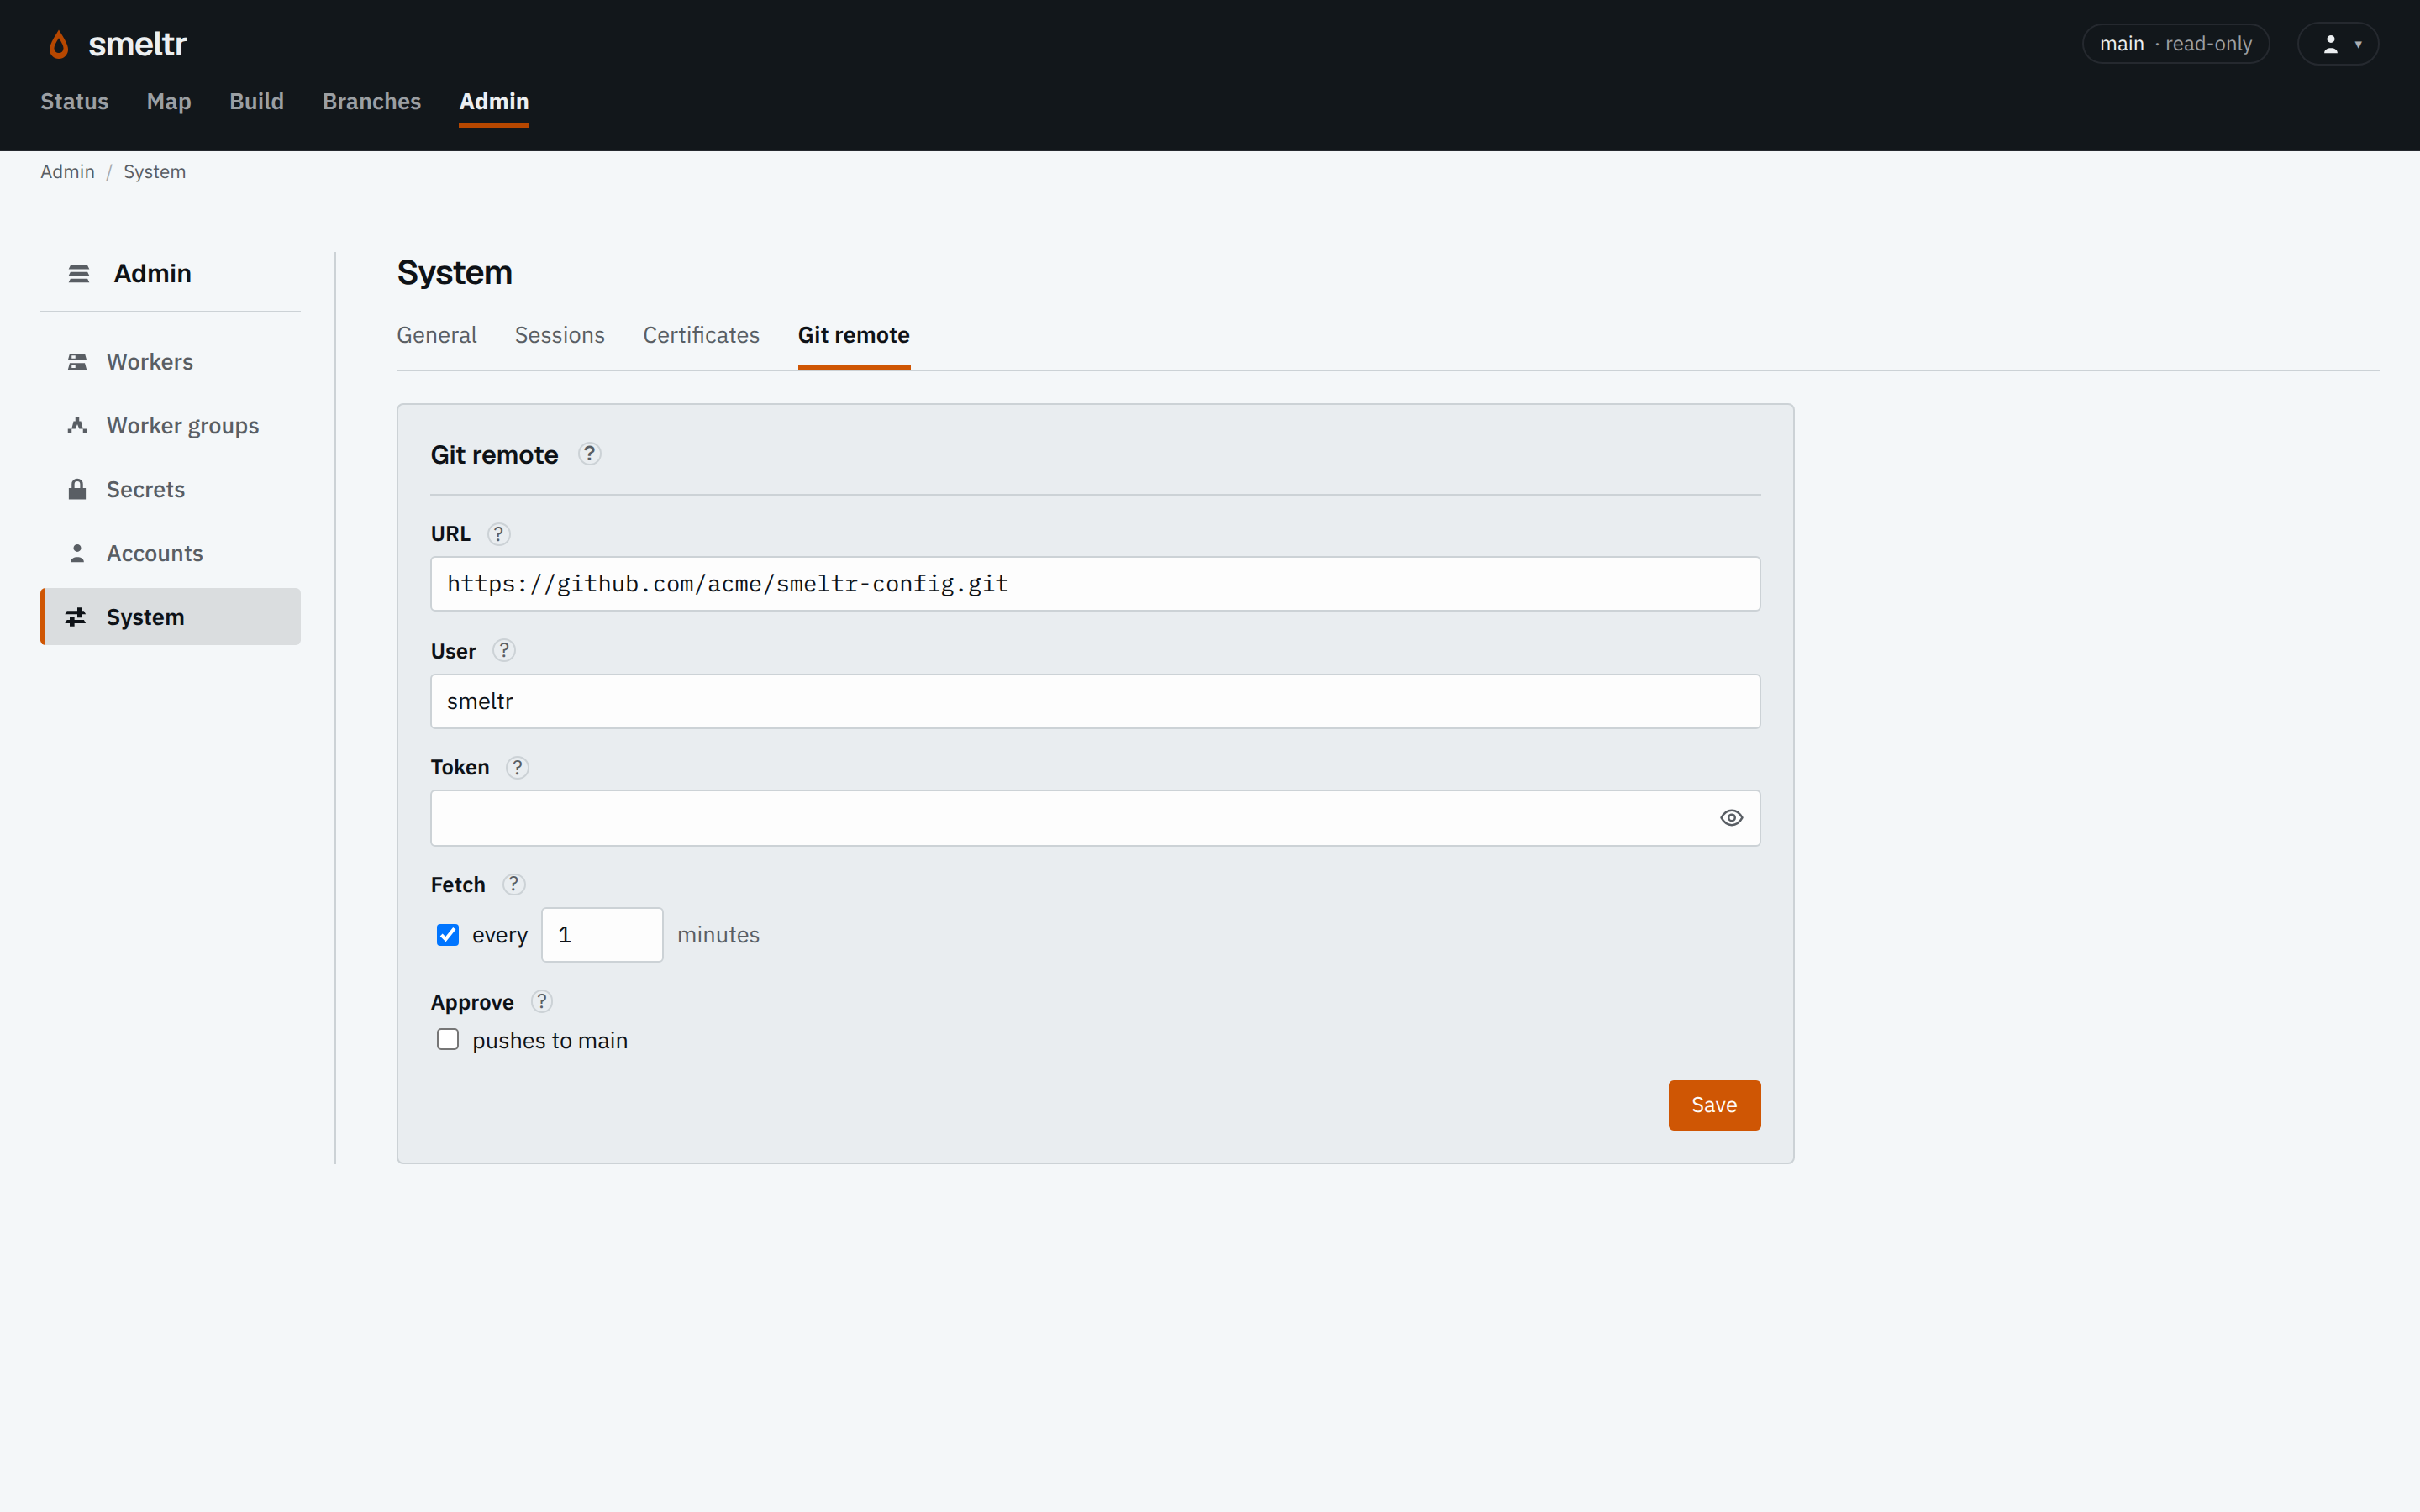2420x1512 pixels.
Task: Open the user account menu icon
Action: 2337,44
